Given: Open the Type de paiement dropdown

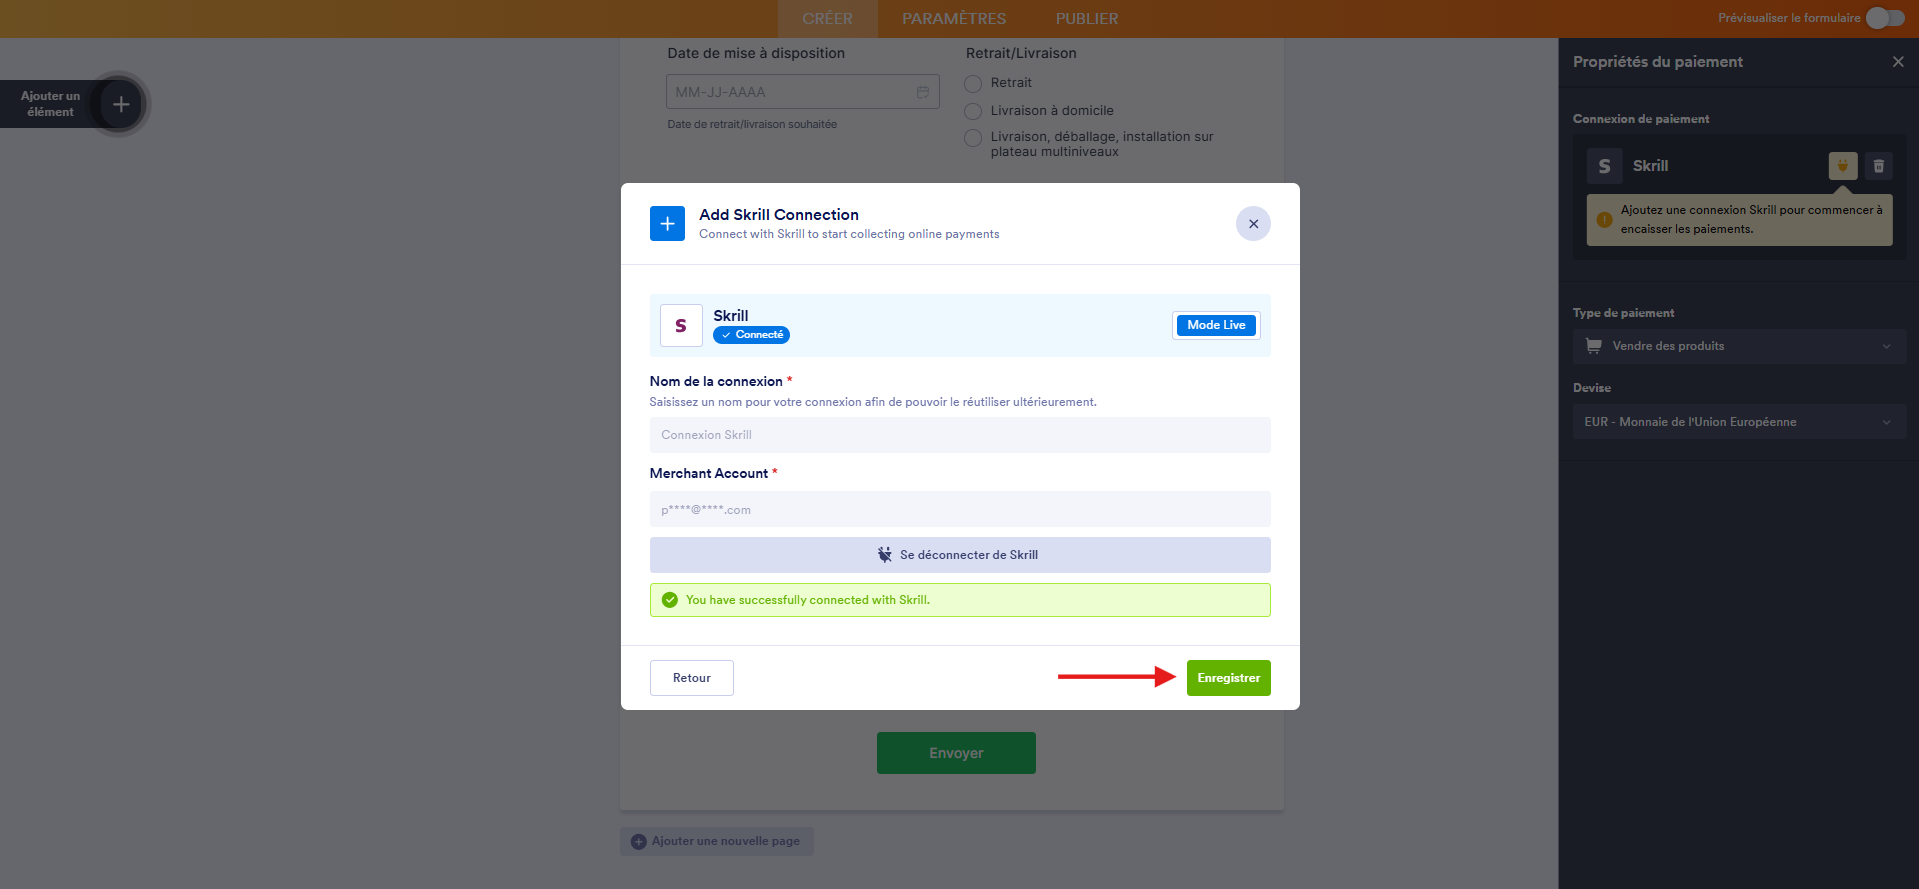Looking at the screenshot, I should click(x=1739, y=346).
